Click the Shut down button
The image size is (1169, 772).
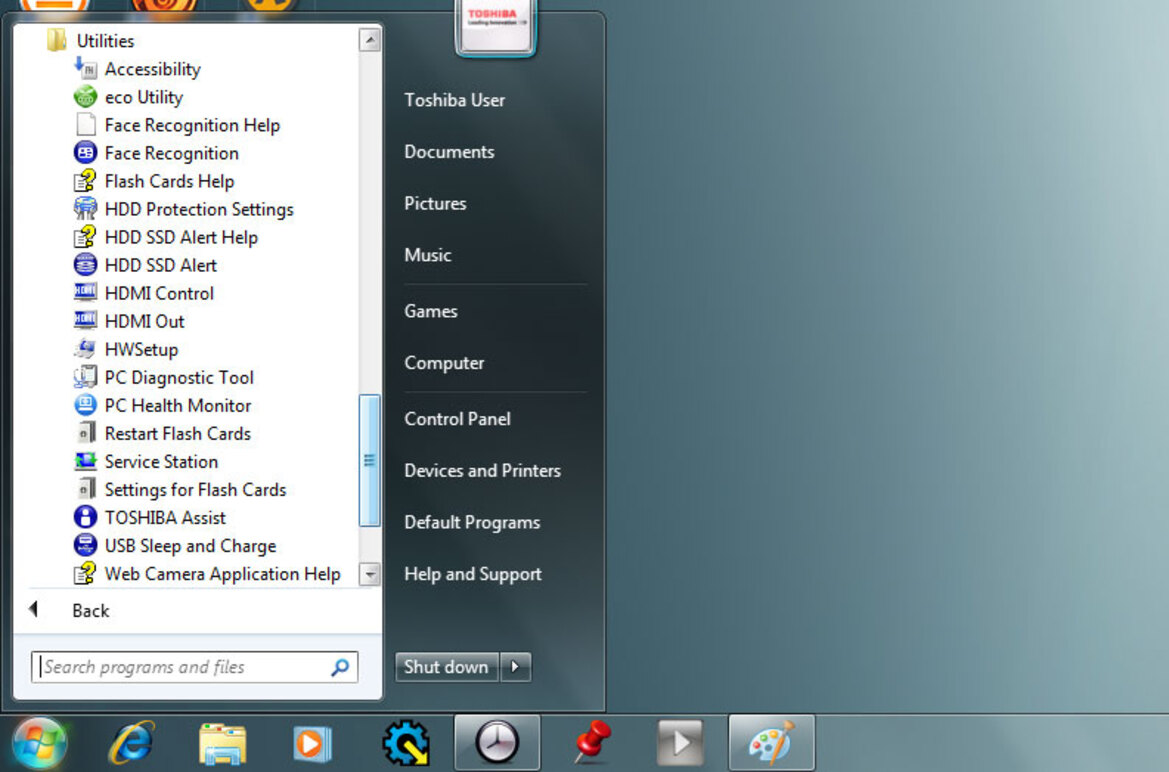[447, 667]
